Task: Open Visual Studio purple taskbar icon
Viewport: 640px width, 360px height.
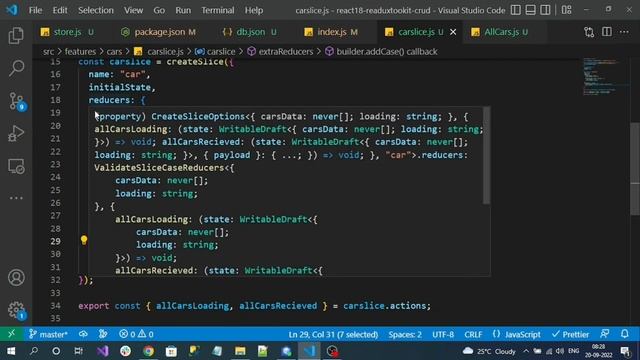Action: click(102, 351)
